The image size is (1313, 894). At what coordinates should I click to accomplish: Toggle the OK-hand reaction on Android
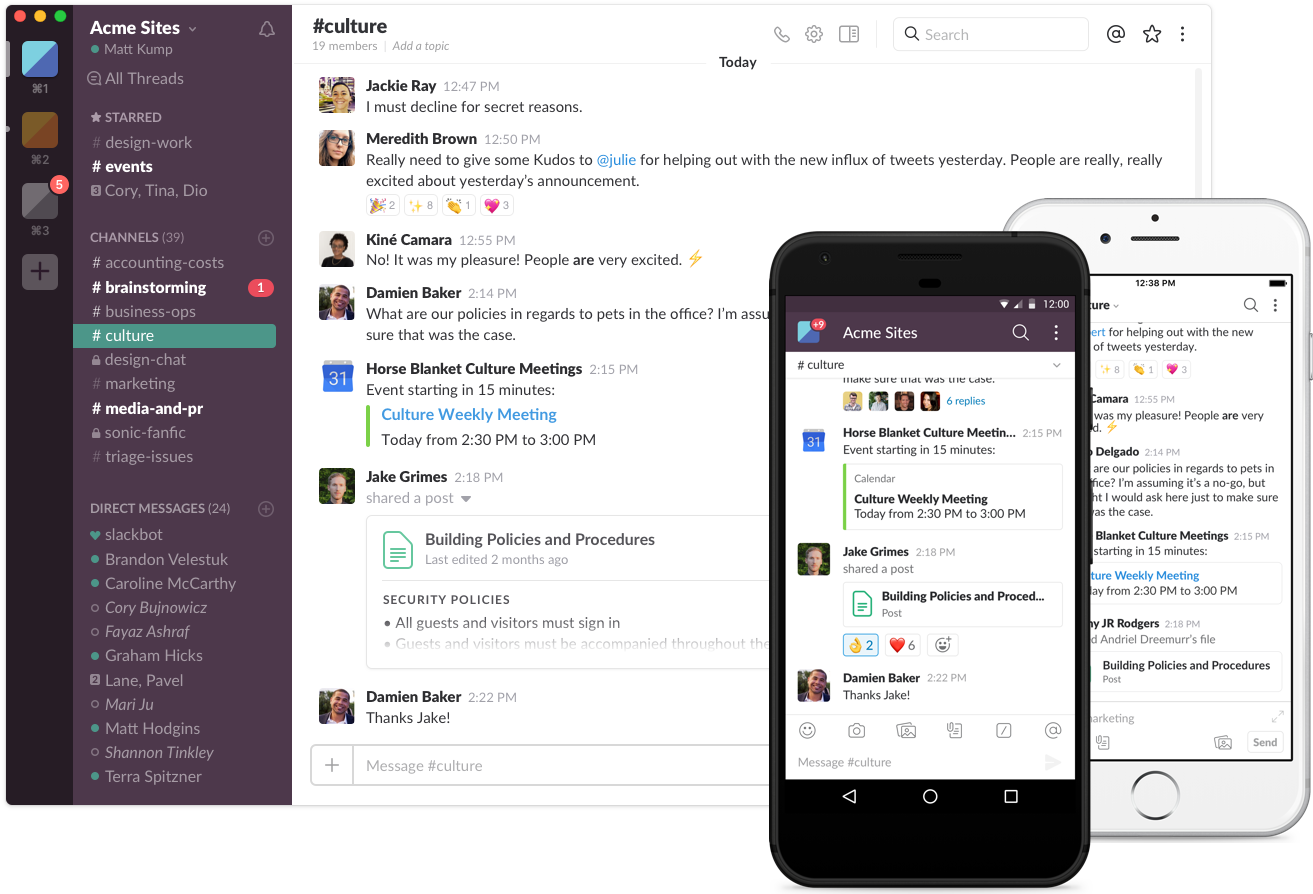point(861,645)
